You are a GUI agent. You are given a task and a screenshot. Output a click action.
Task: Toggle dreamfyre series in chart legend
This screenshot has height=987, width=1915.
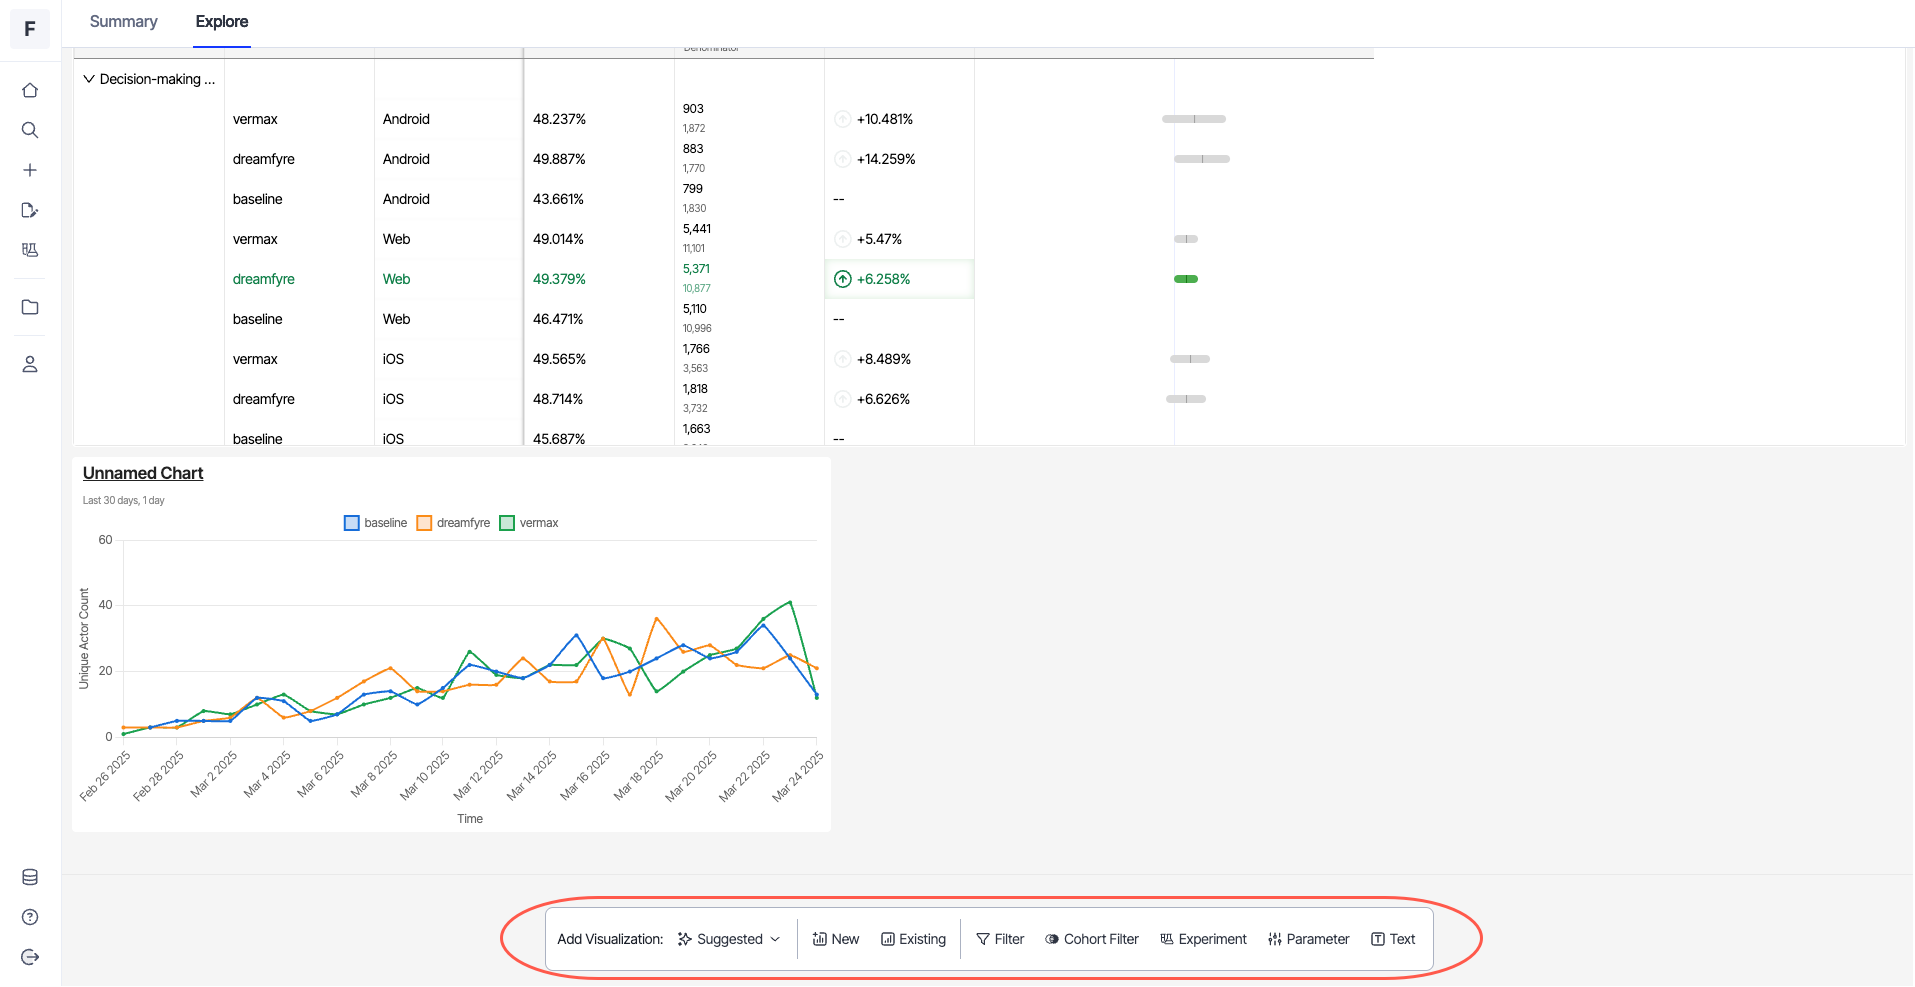coord(453,523)
